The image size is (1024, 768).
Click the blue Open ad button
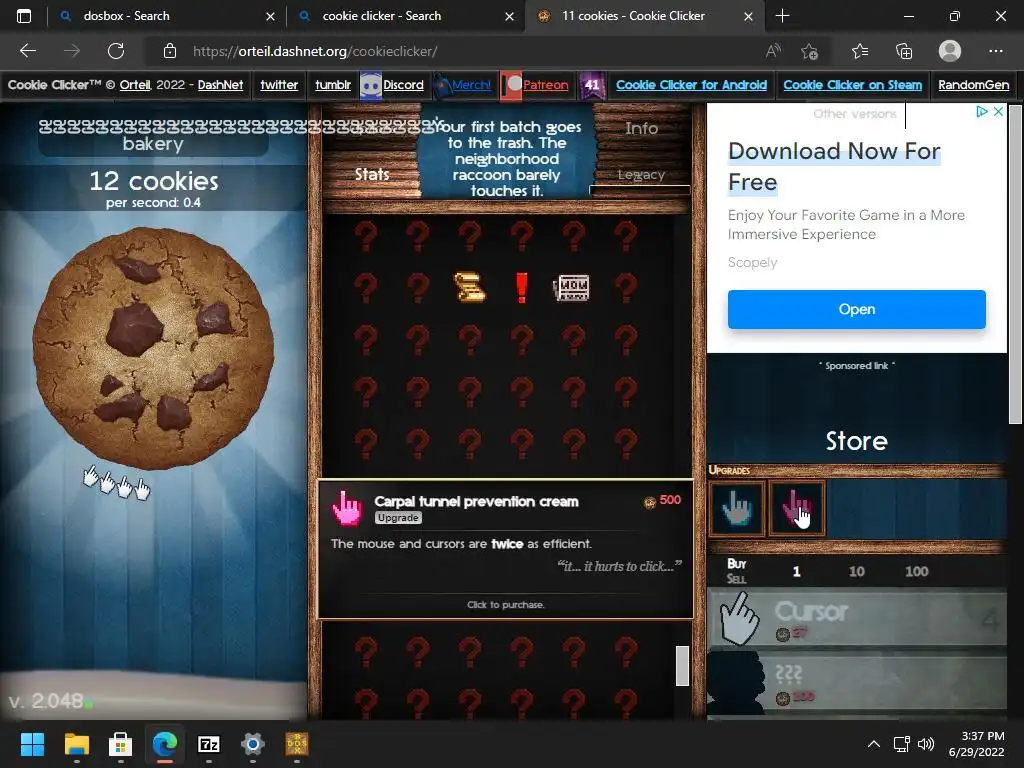(x=857, y=310)
